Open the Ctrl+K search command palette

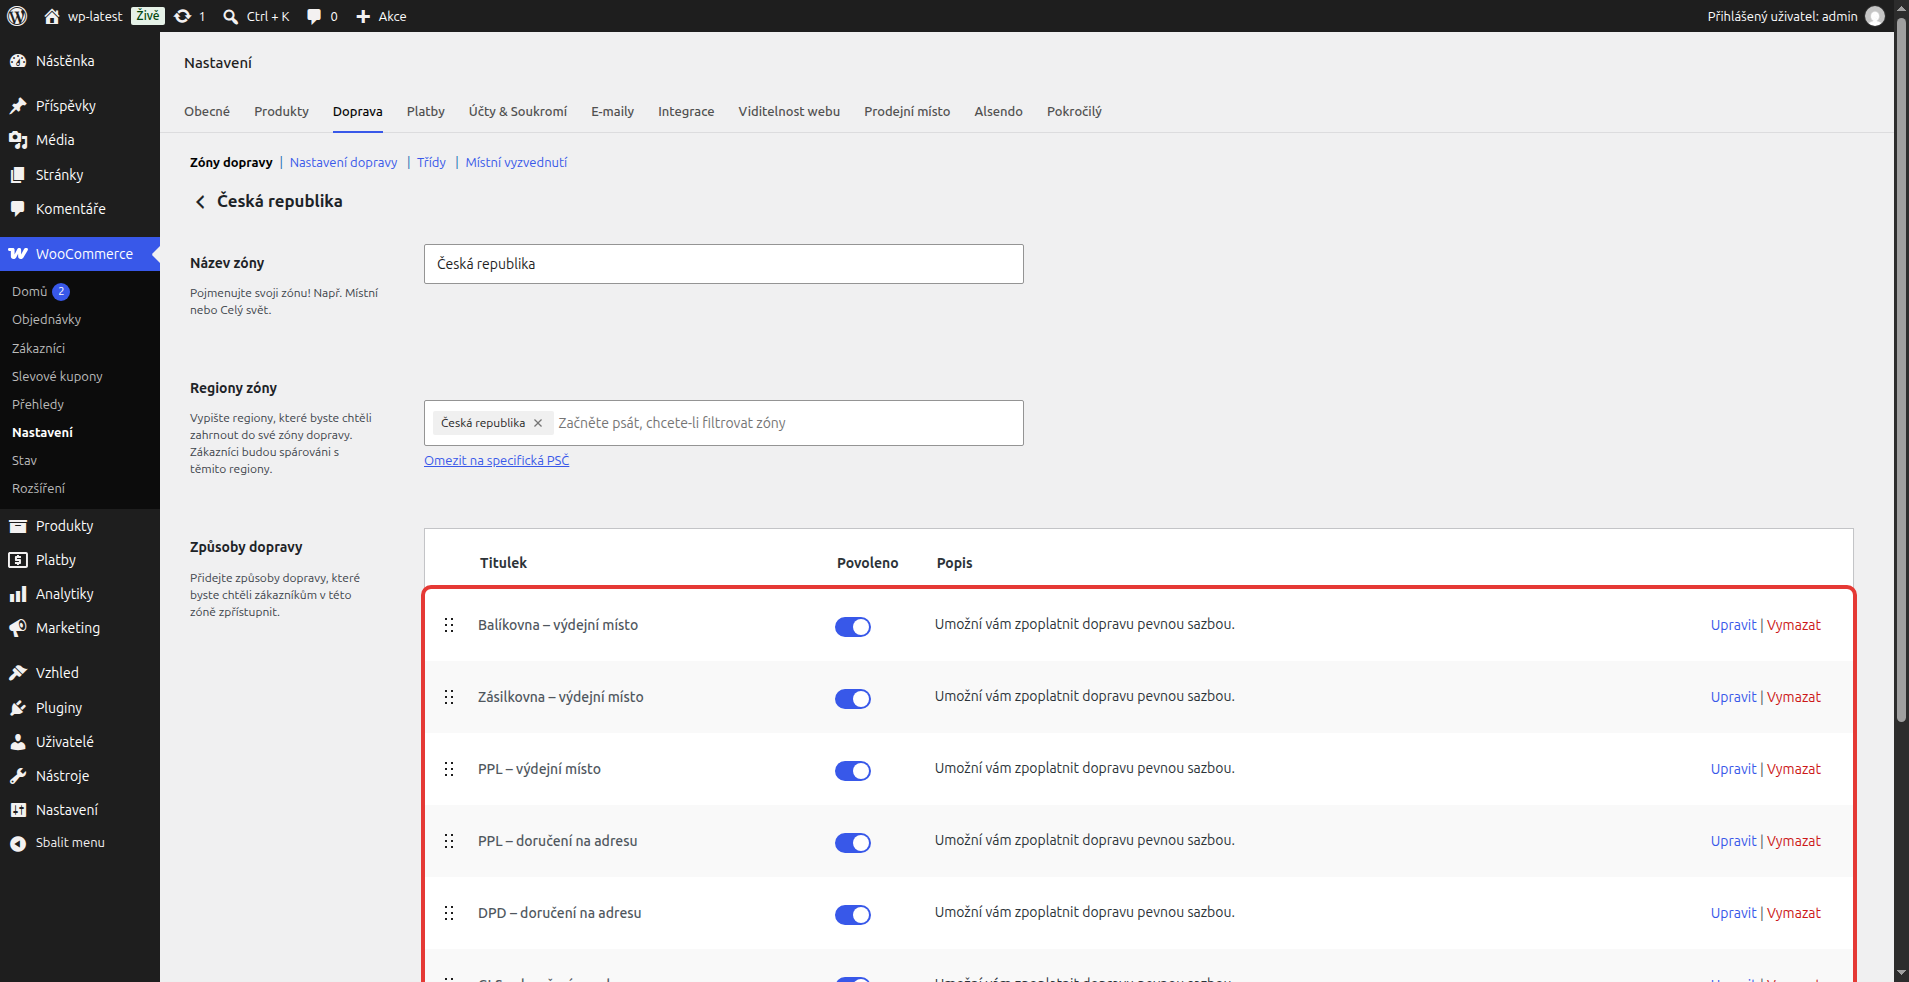256,16
